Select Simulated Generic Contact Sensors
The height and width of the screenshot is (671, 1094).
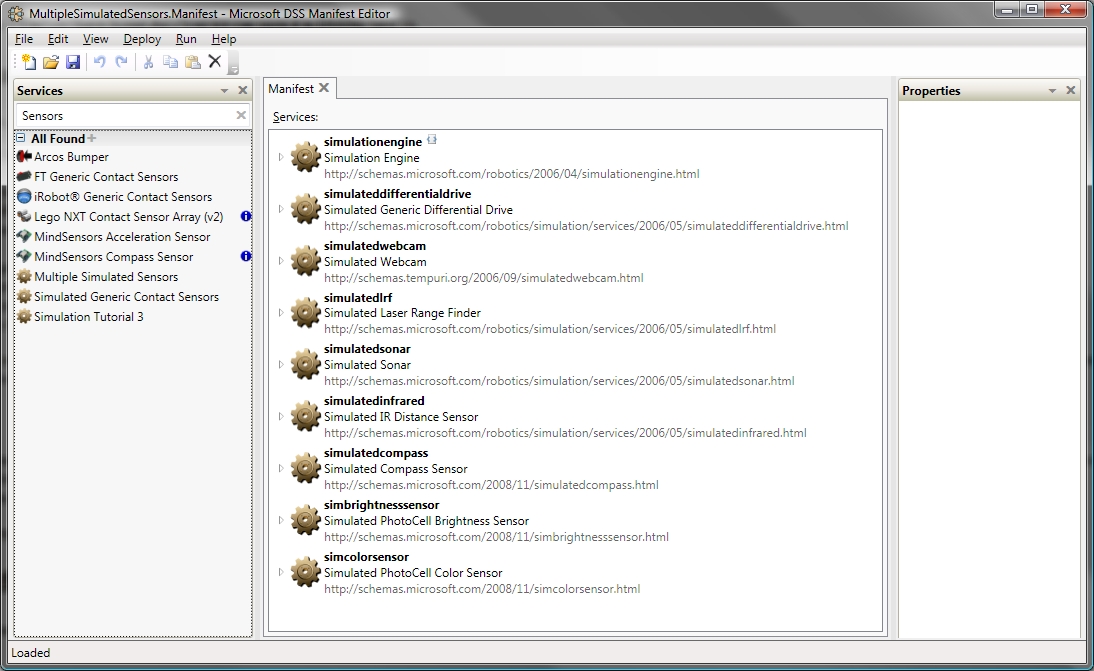point(126,297)
